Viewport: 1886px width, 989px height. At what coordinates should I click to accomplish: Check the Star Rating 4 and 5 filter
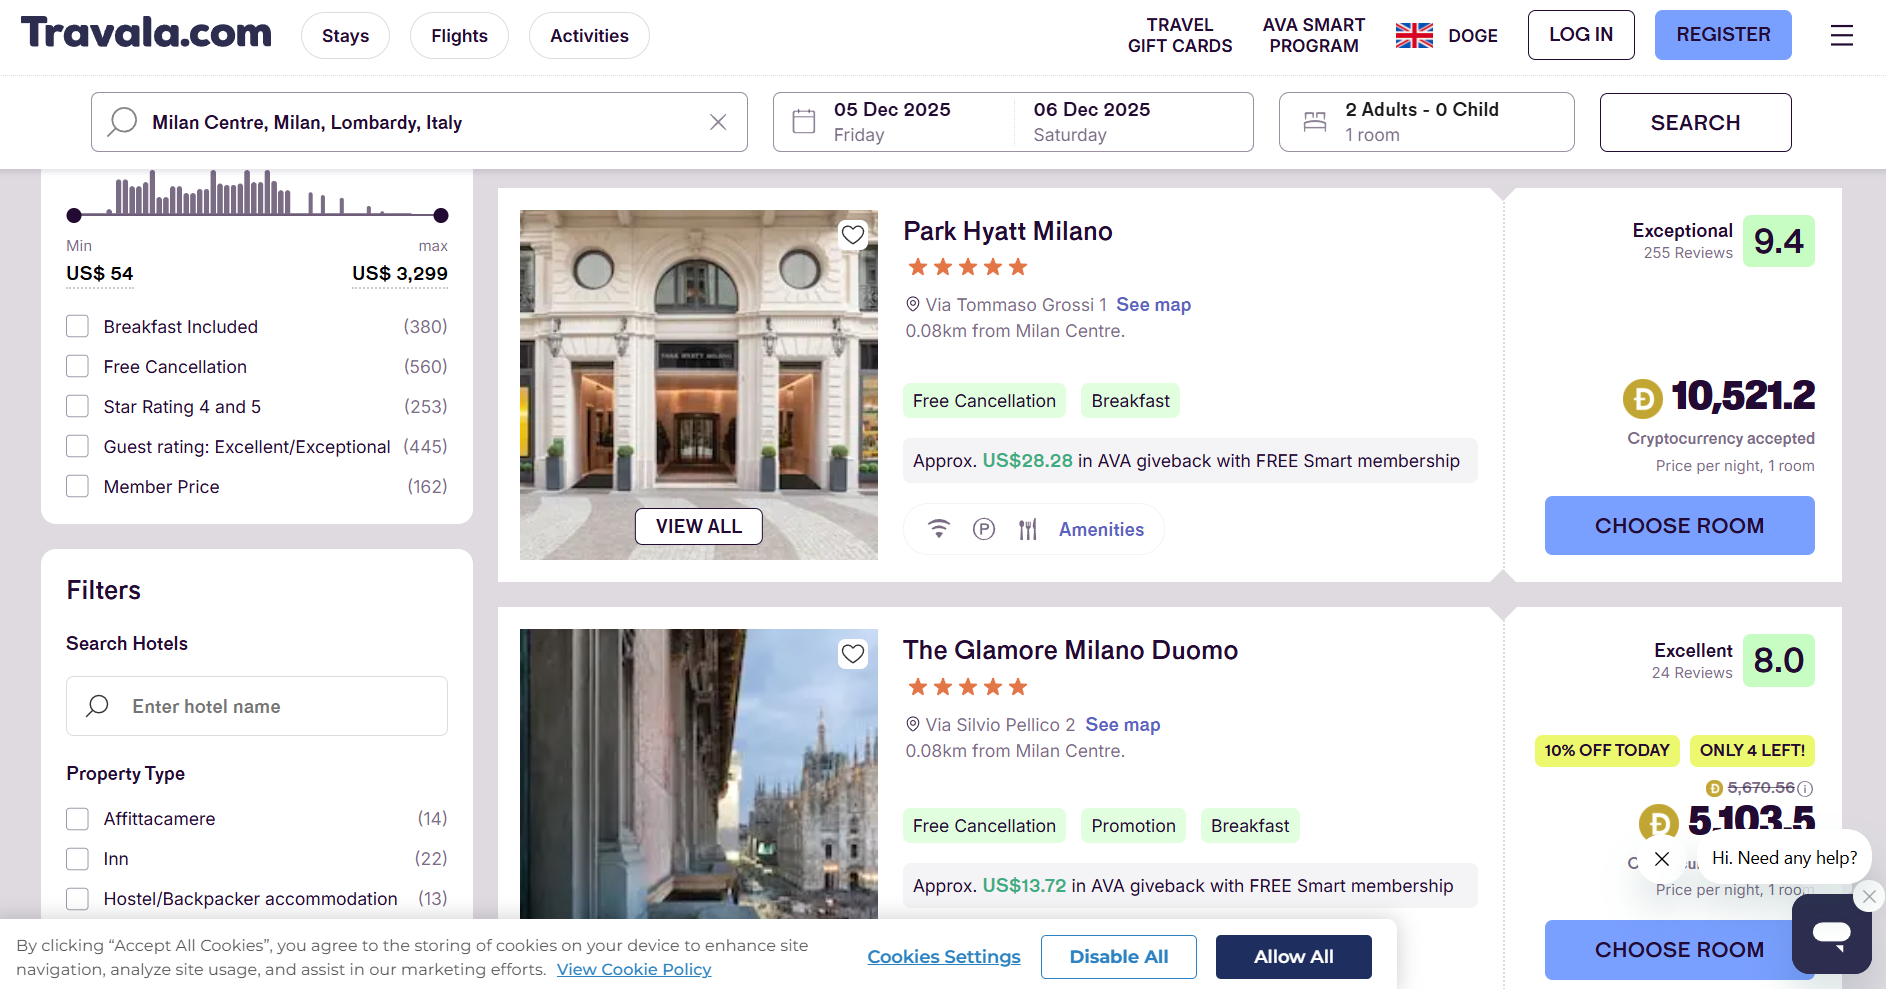tap(77, 407)
